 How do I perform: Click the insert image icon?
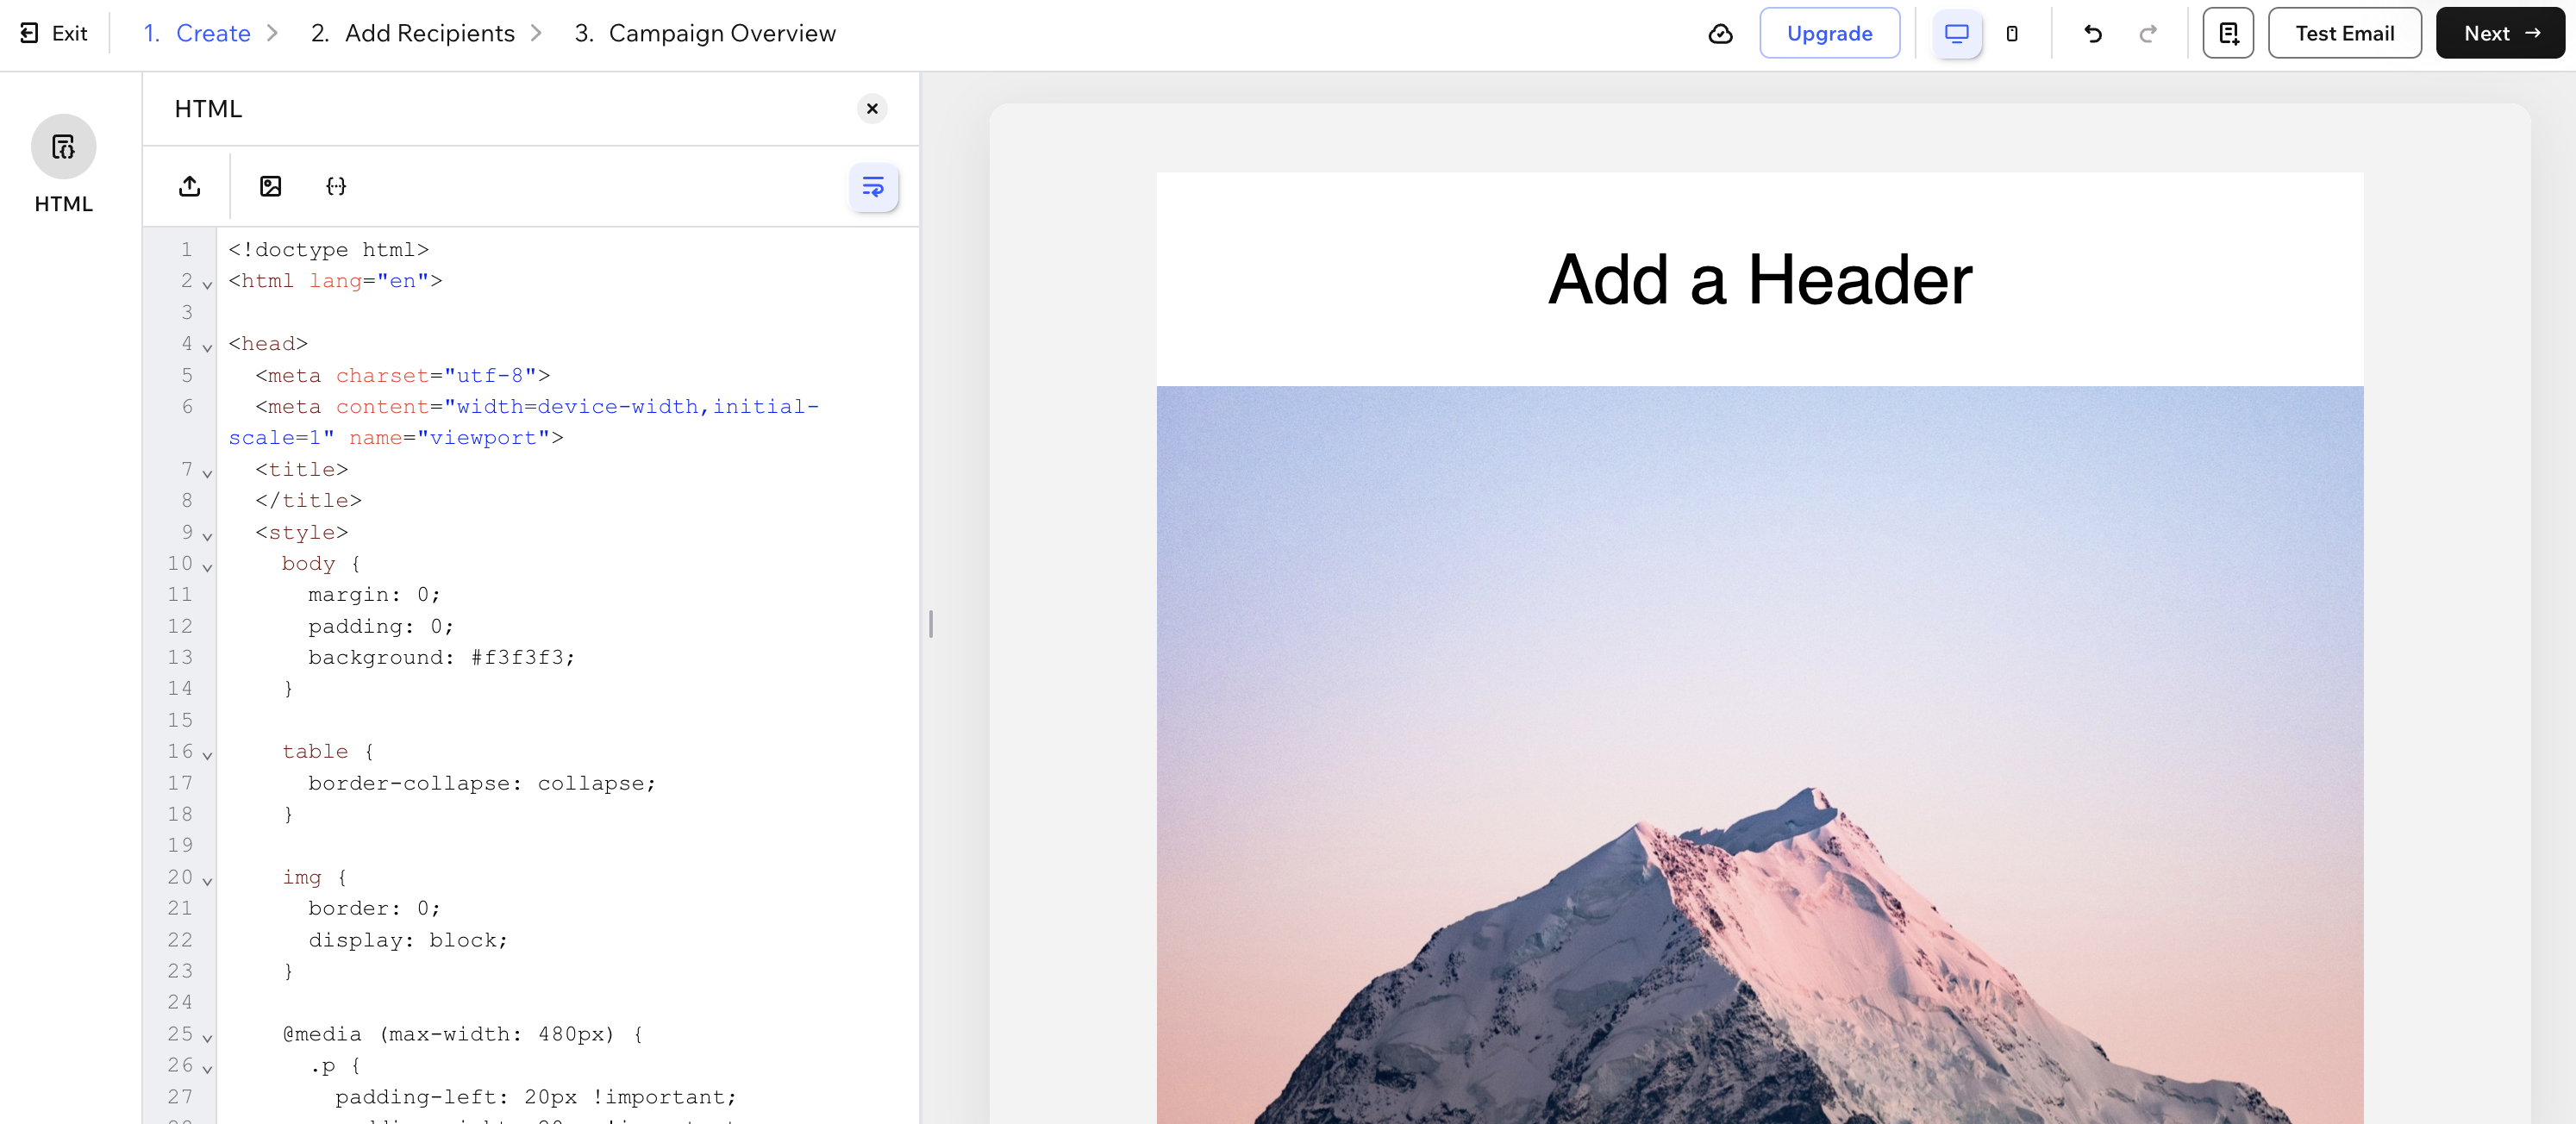click(x=270, y=186)
